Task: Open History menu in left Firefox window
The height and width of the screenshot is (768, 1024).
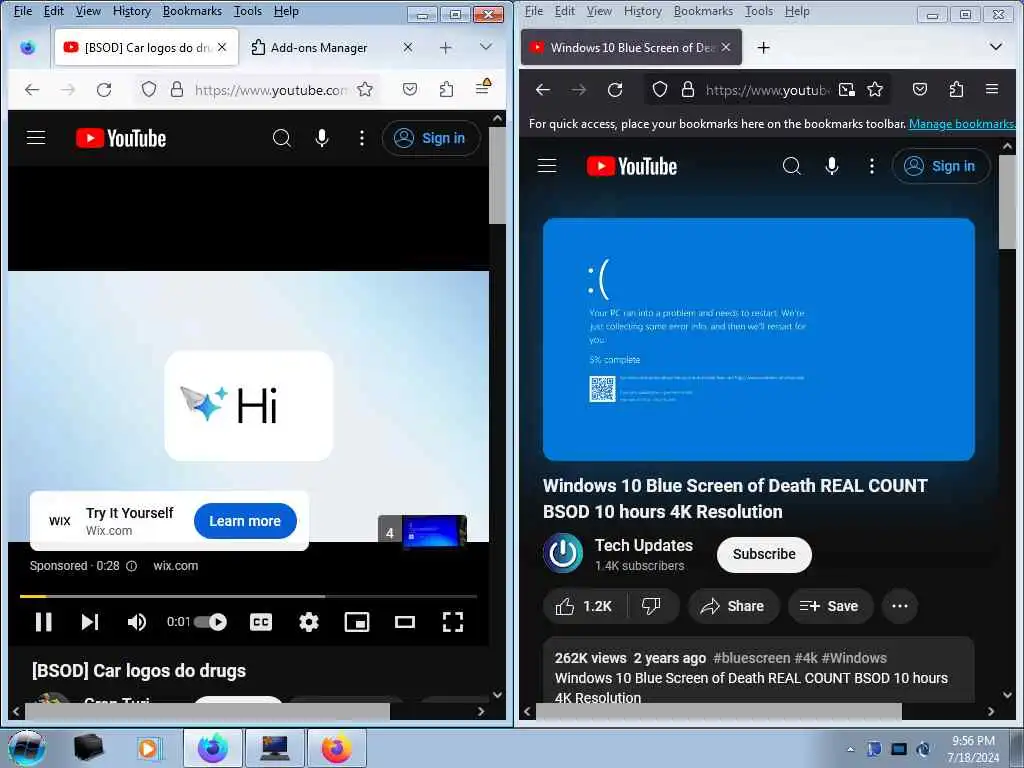Action: click(131, 11)
